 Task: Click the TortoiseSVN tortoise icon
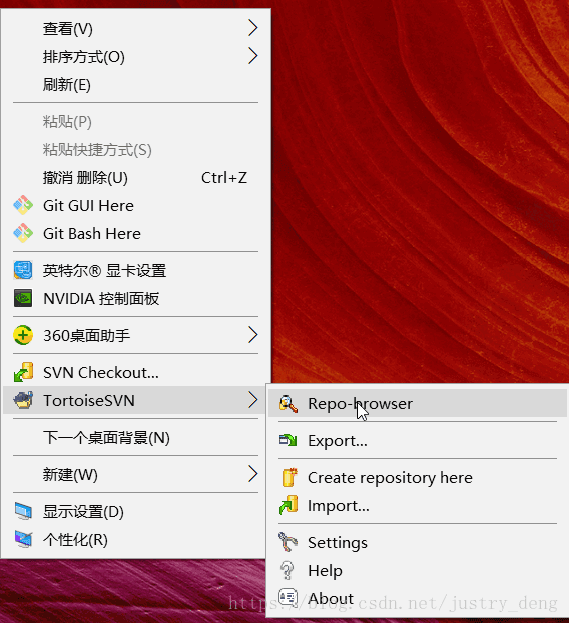[x=23, y=400]
